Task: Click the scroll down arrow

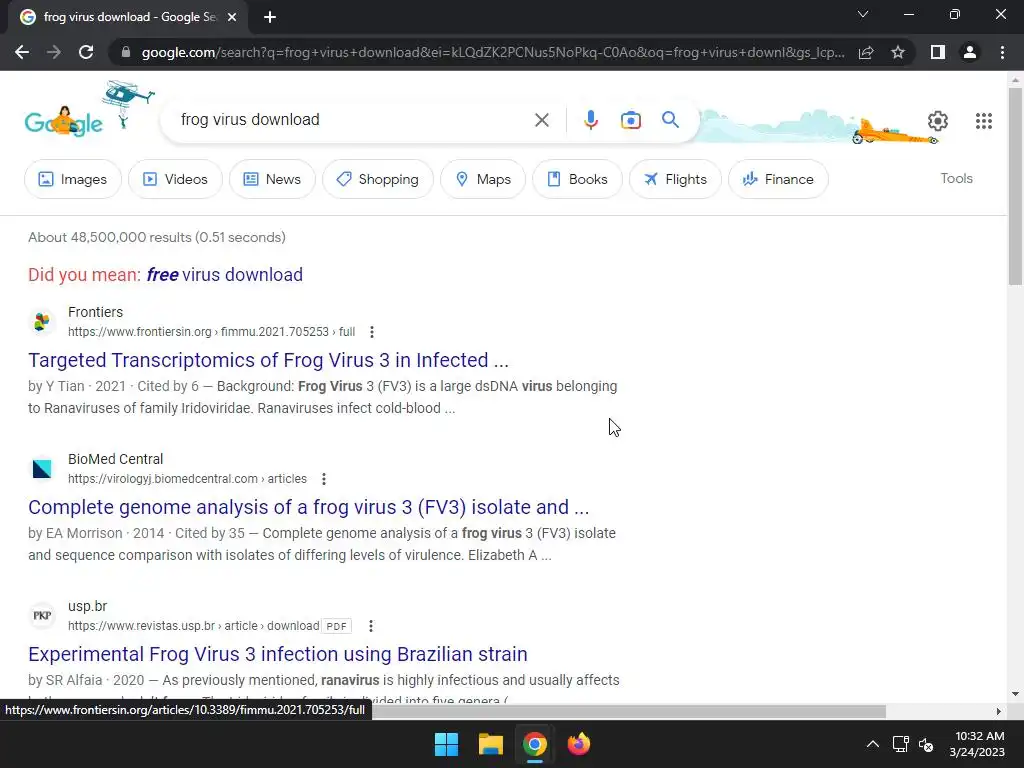Action: click(1015, 694)
